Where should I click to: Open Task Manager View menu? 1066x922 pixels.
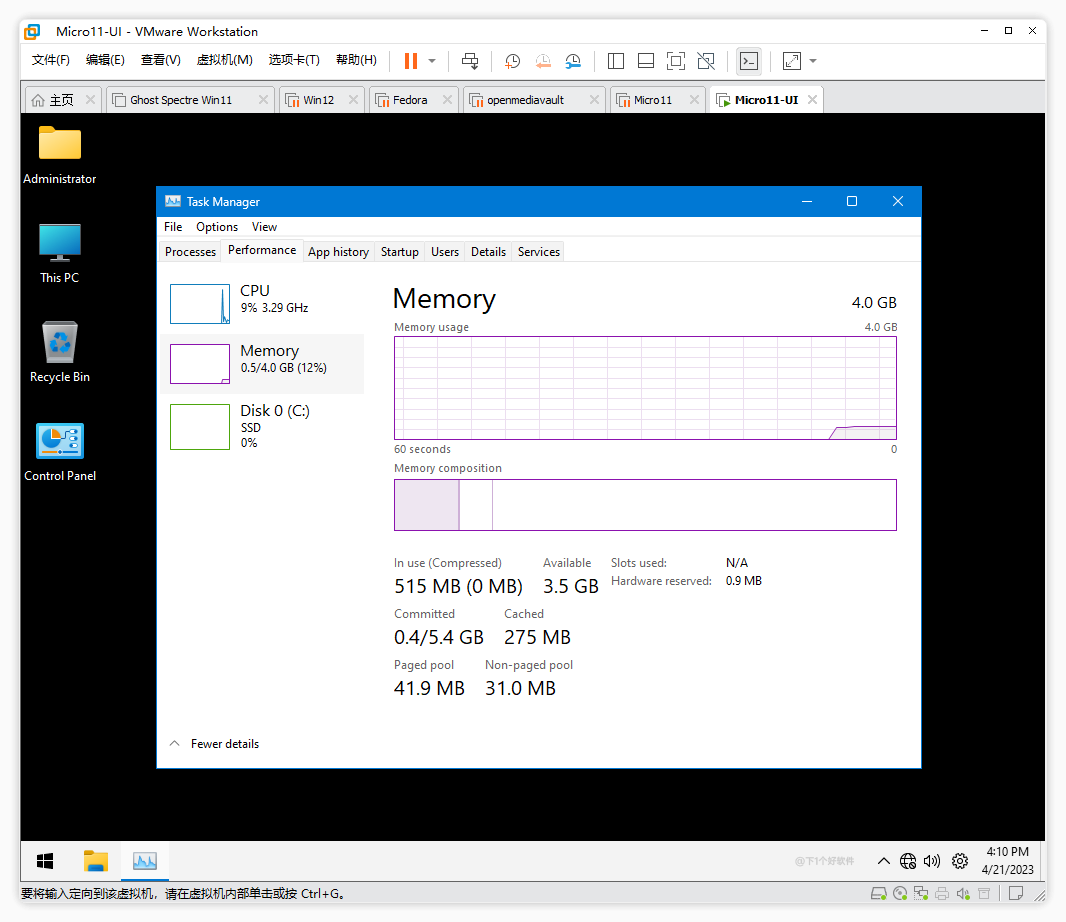coord(264,227)
